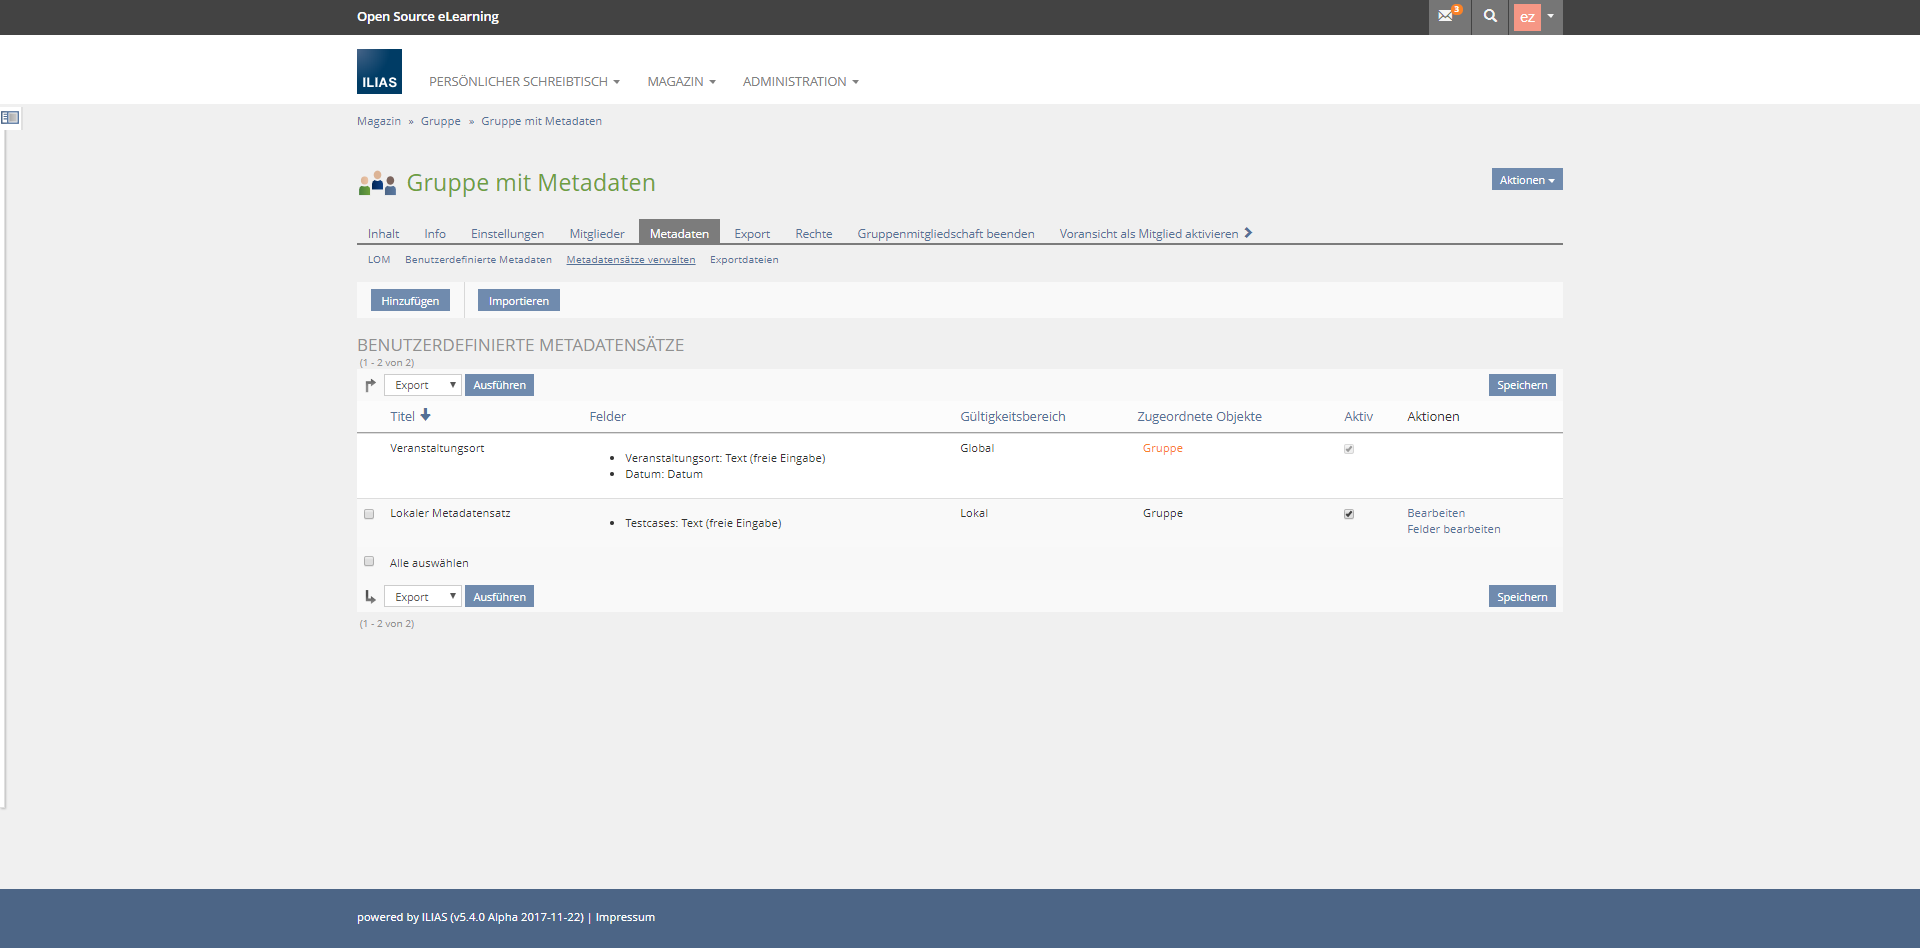Image resolution: width=1920 pixels, height=948 pixels.
Task: Click Felder bearbeiten link
Action: pos(1453,530)
